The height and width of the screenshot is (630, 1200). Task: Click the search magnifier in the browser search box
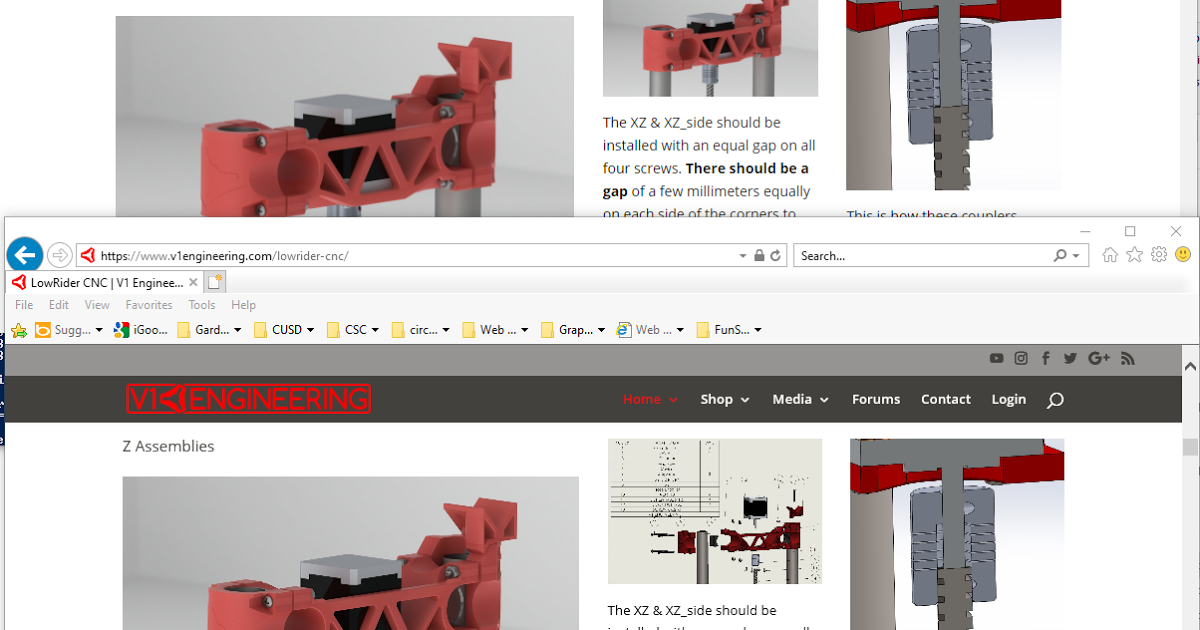(x=1060, y=256)
